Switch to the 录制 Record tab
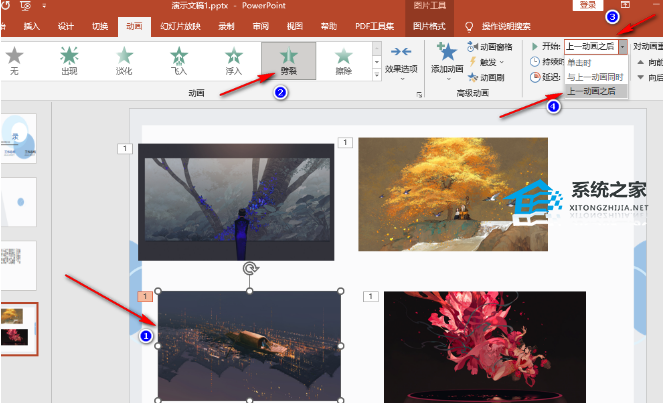 coord(227,26)
